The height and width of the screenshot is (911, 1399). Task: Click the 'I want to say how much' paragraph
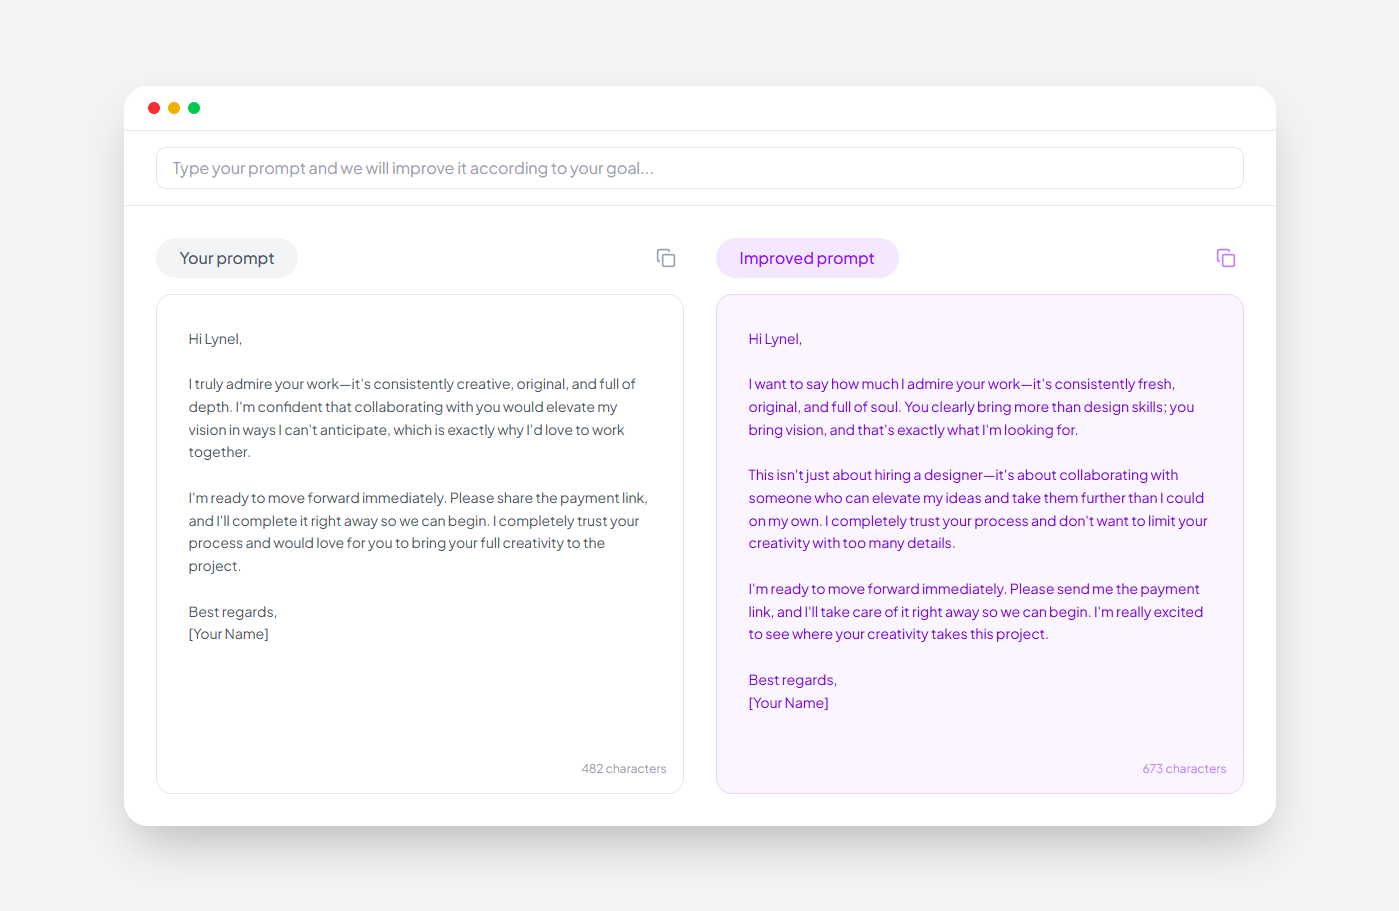971,407
